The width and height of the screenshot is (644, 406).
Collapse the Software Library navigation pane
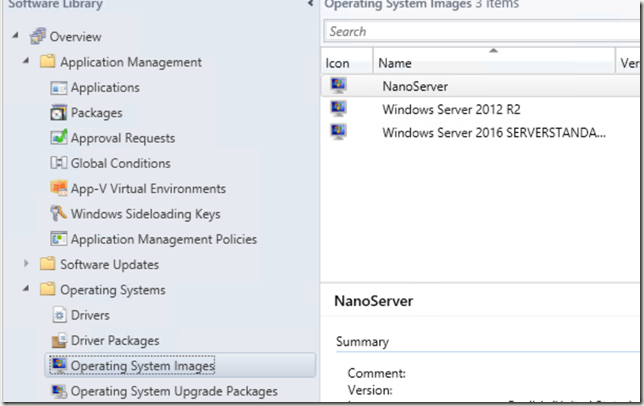310,4
